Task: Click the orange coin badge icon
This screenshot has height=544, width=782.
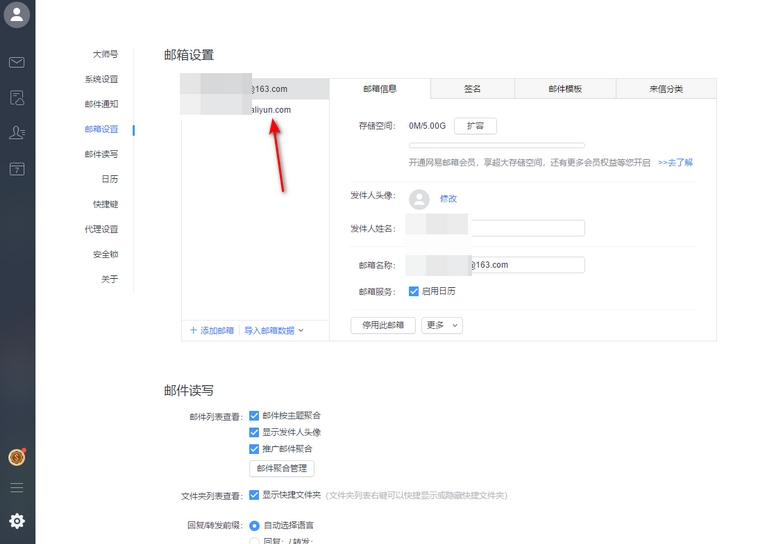Action: [x=17, y=457]
